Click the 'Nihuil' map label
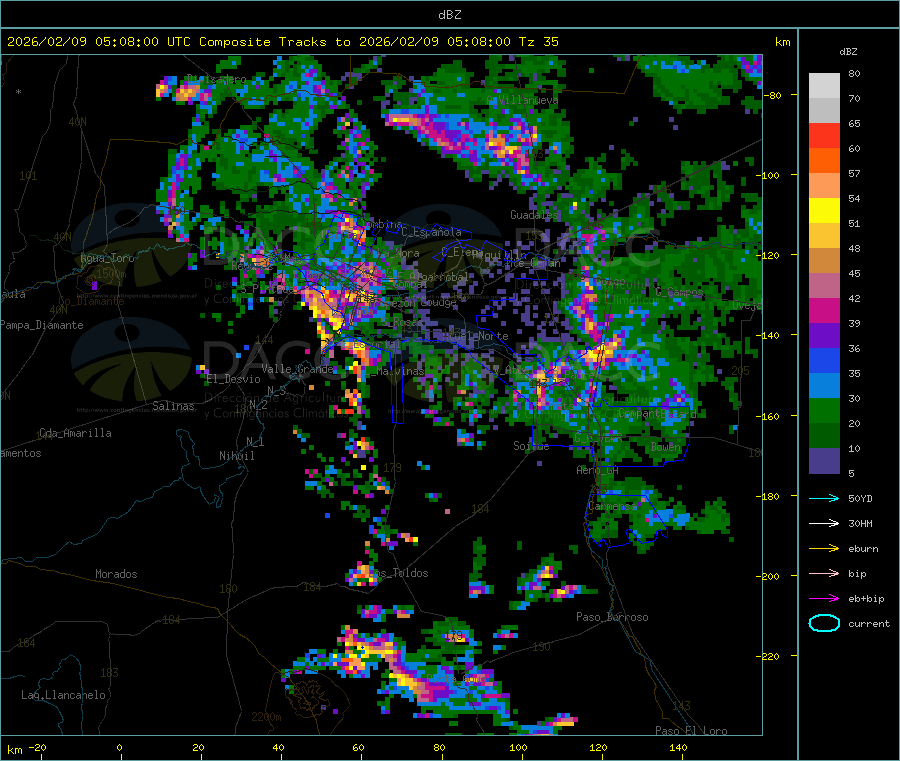 [x=236, y=456]
